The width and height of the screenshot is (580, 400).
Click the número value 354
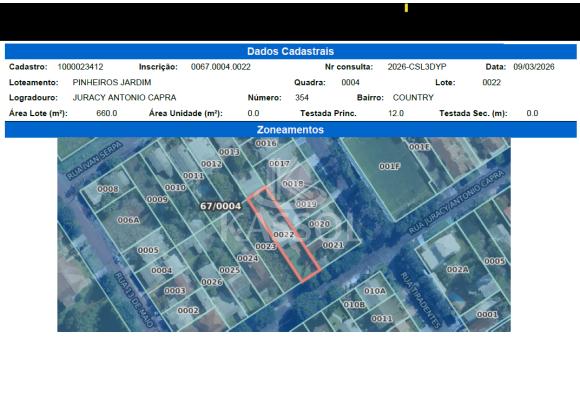pyautogui.click(x=302, y=98)
